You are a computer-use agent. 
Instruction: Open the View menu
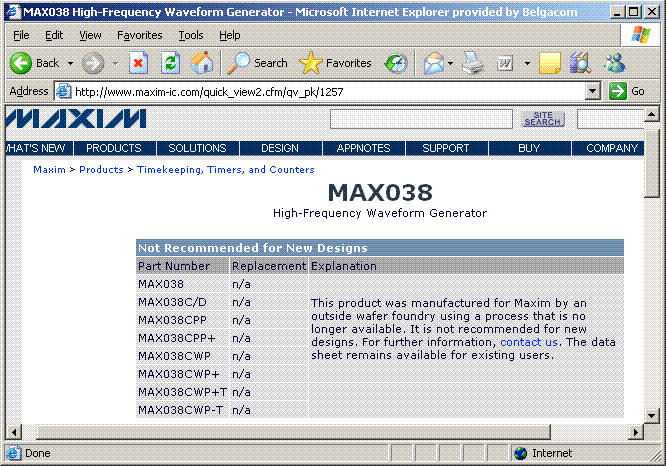90,35
